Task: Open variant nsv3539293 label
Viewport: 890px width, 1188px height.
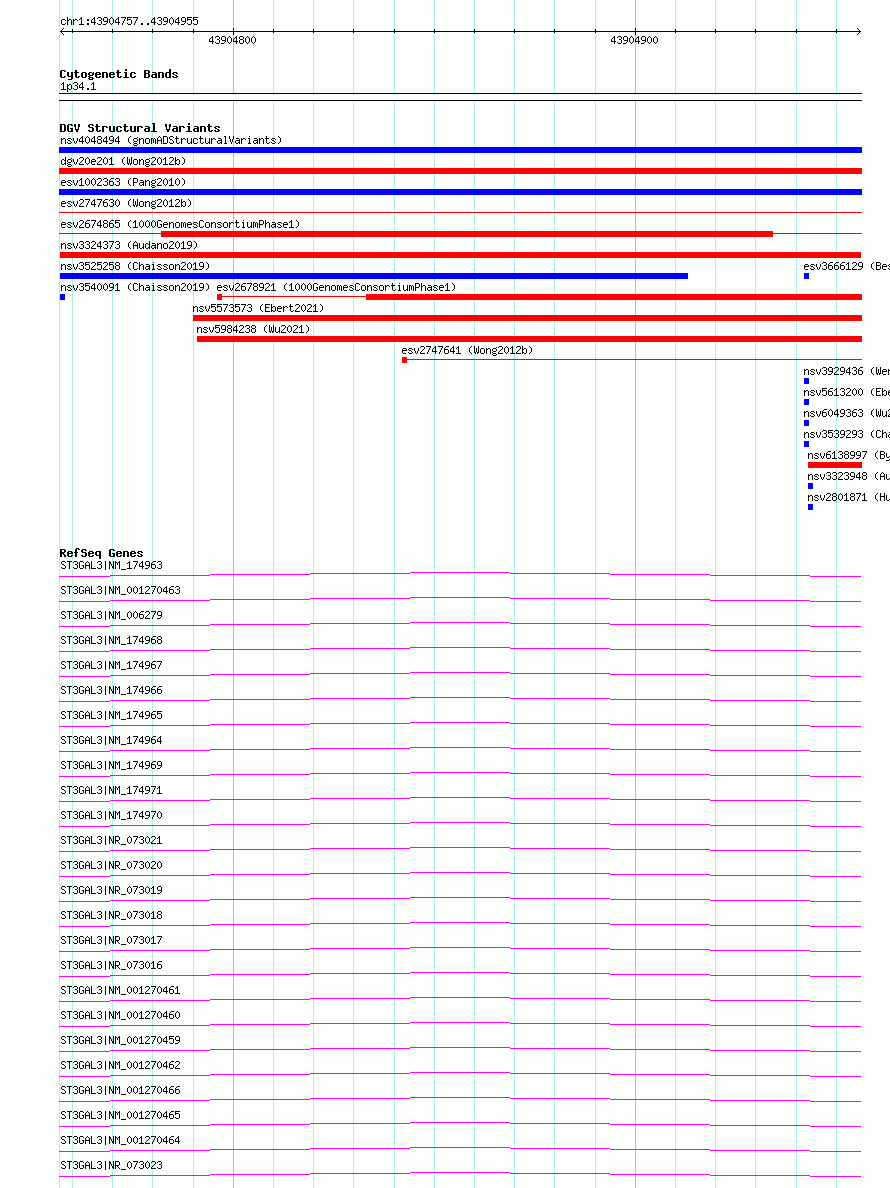Action: coord(846,434)
